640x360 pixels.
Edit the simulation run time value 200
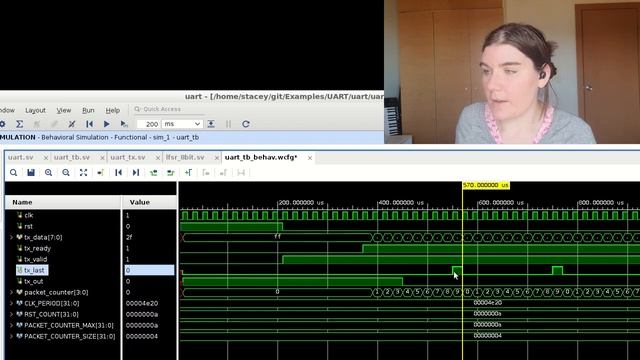(x=148, y=124)
